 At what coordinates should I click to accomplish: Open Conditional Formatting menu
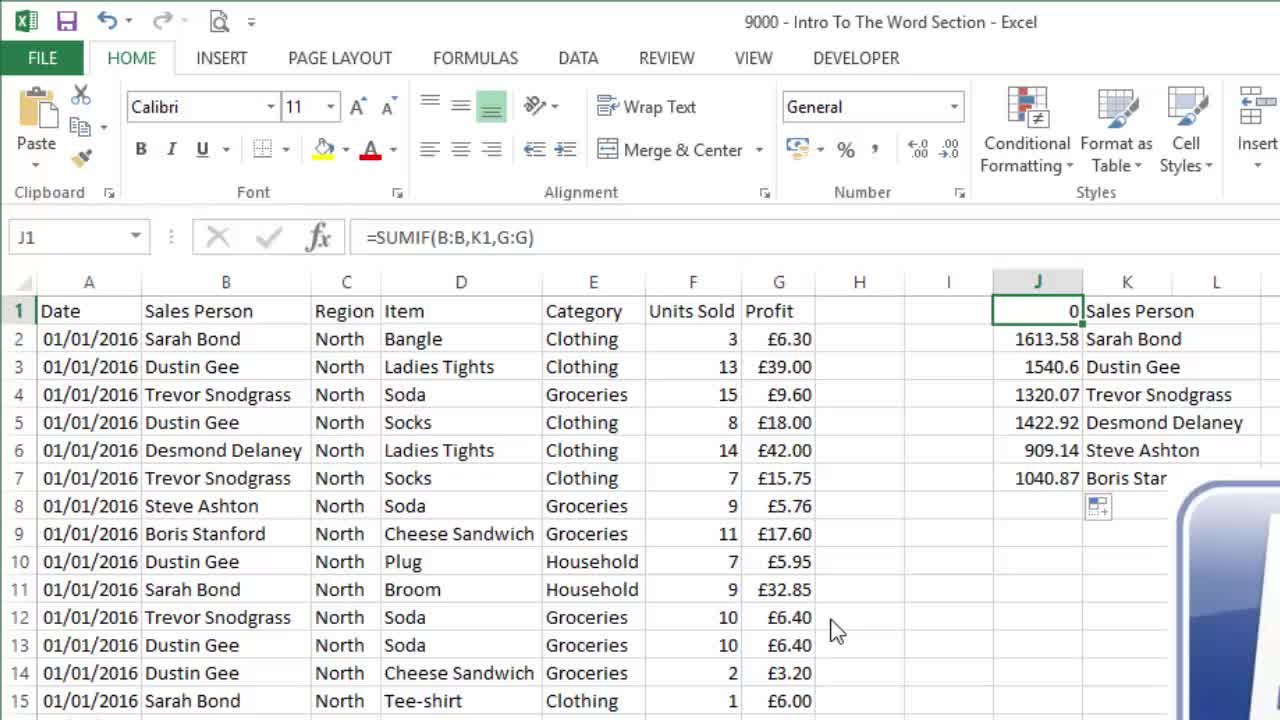point(1027,130)
